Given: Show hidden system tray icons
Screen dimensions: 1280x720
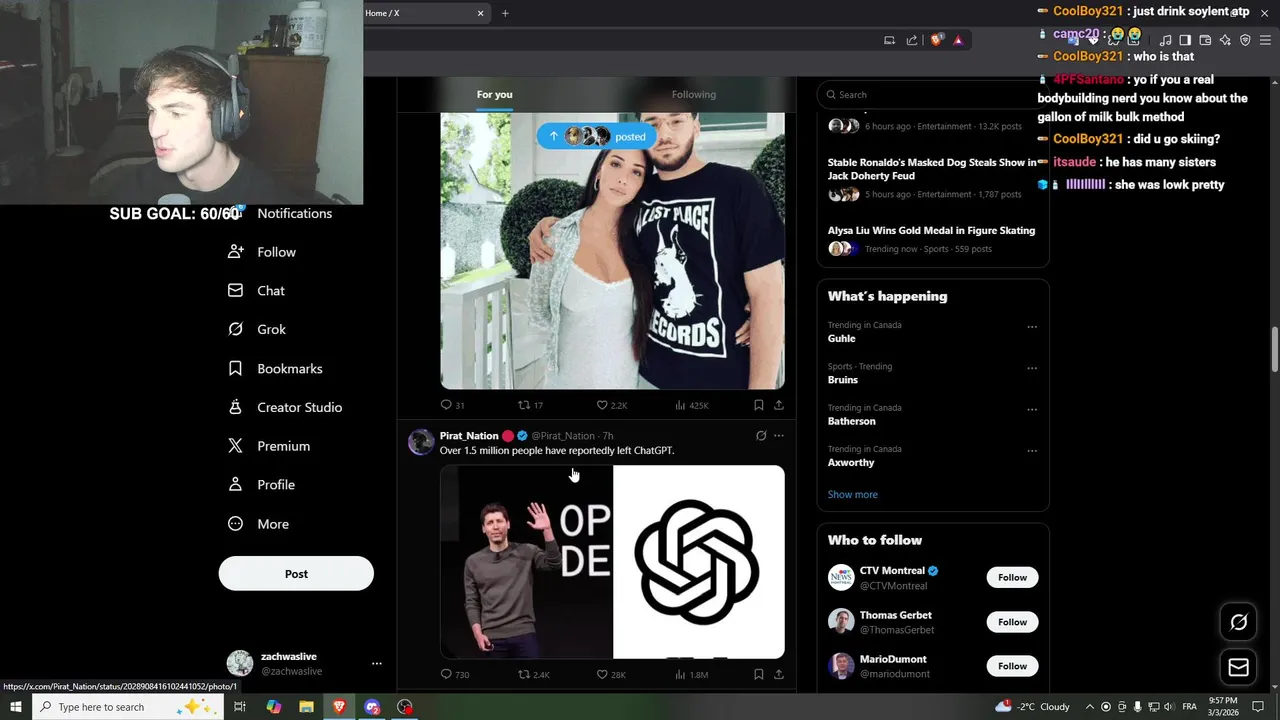Looking at the screenshot, I should tap(1090, 707).
